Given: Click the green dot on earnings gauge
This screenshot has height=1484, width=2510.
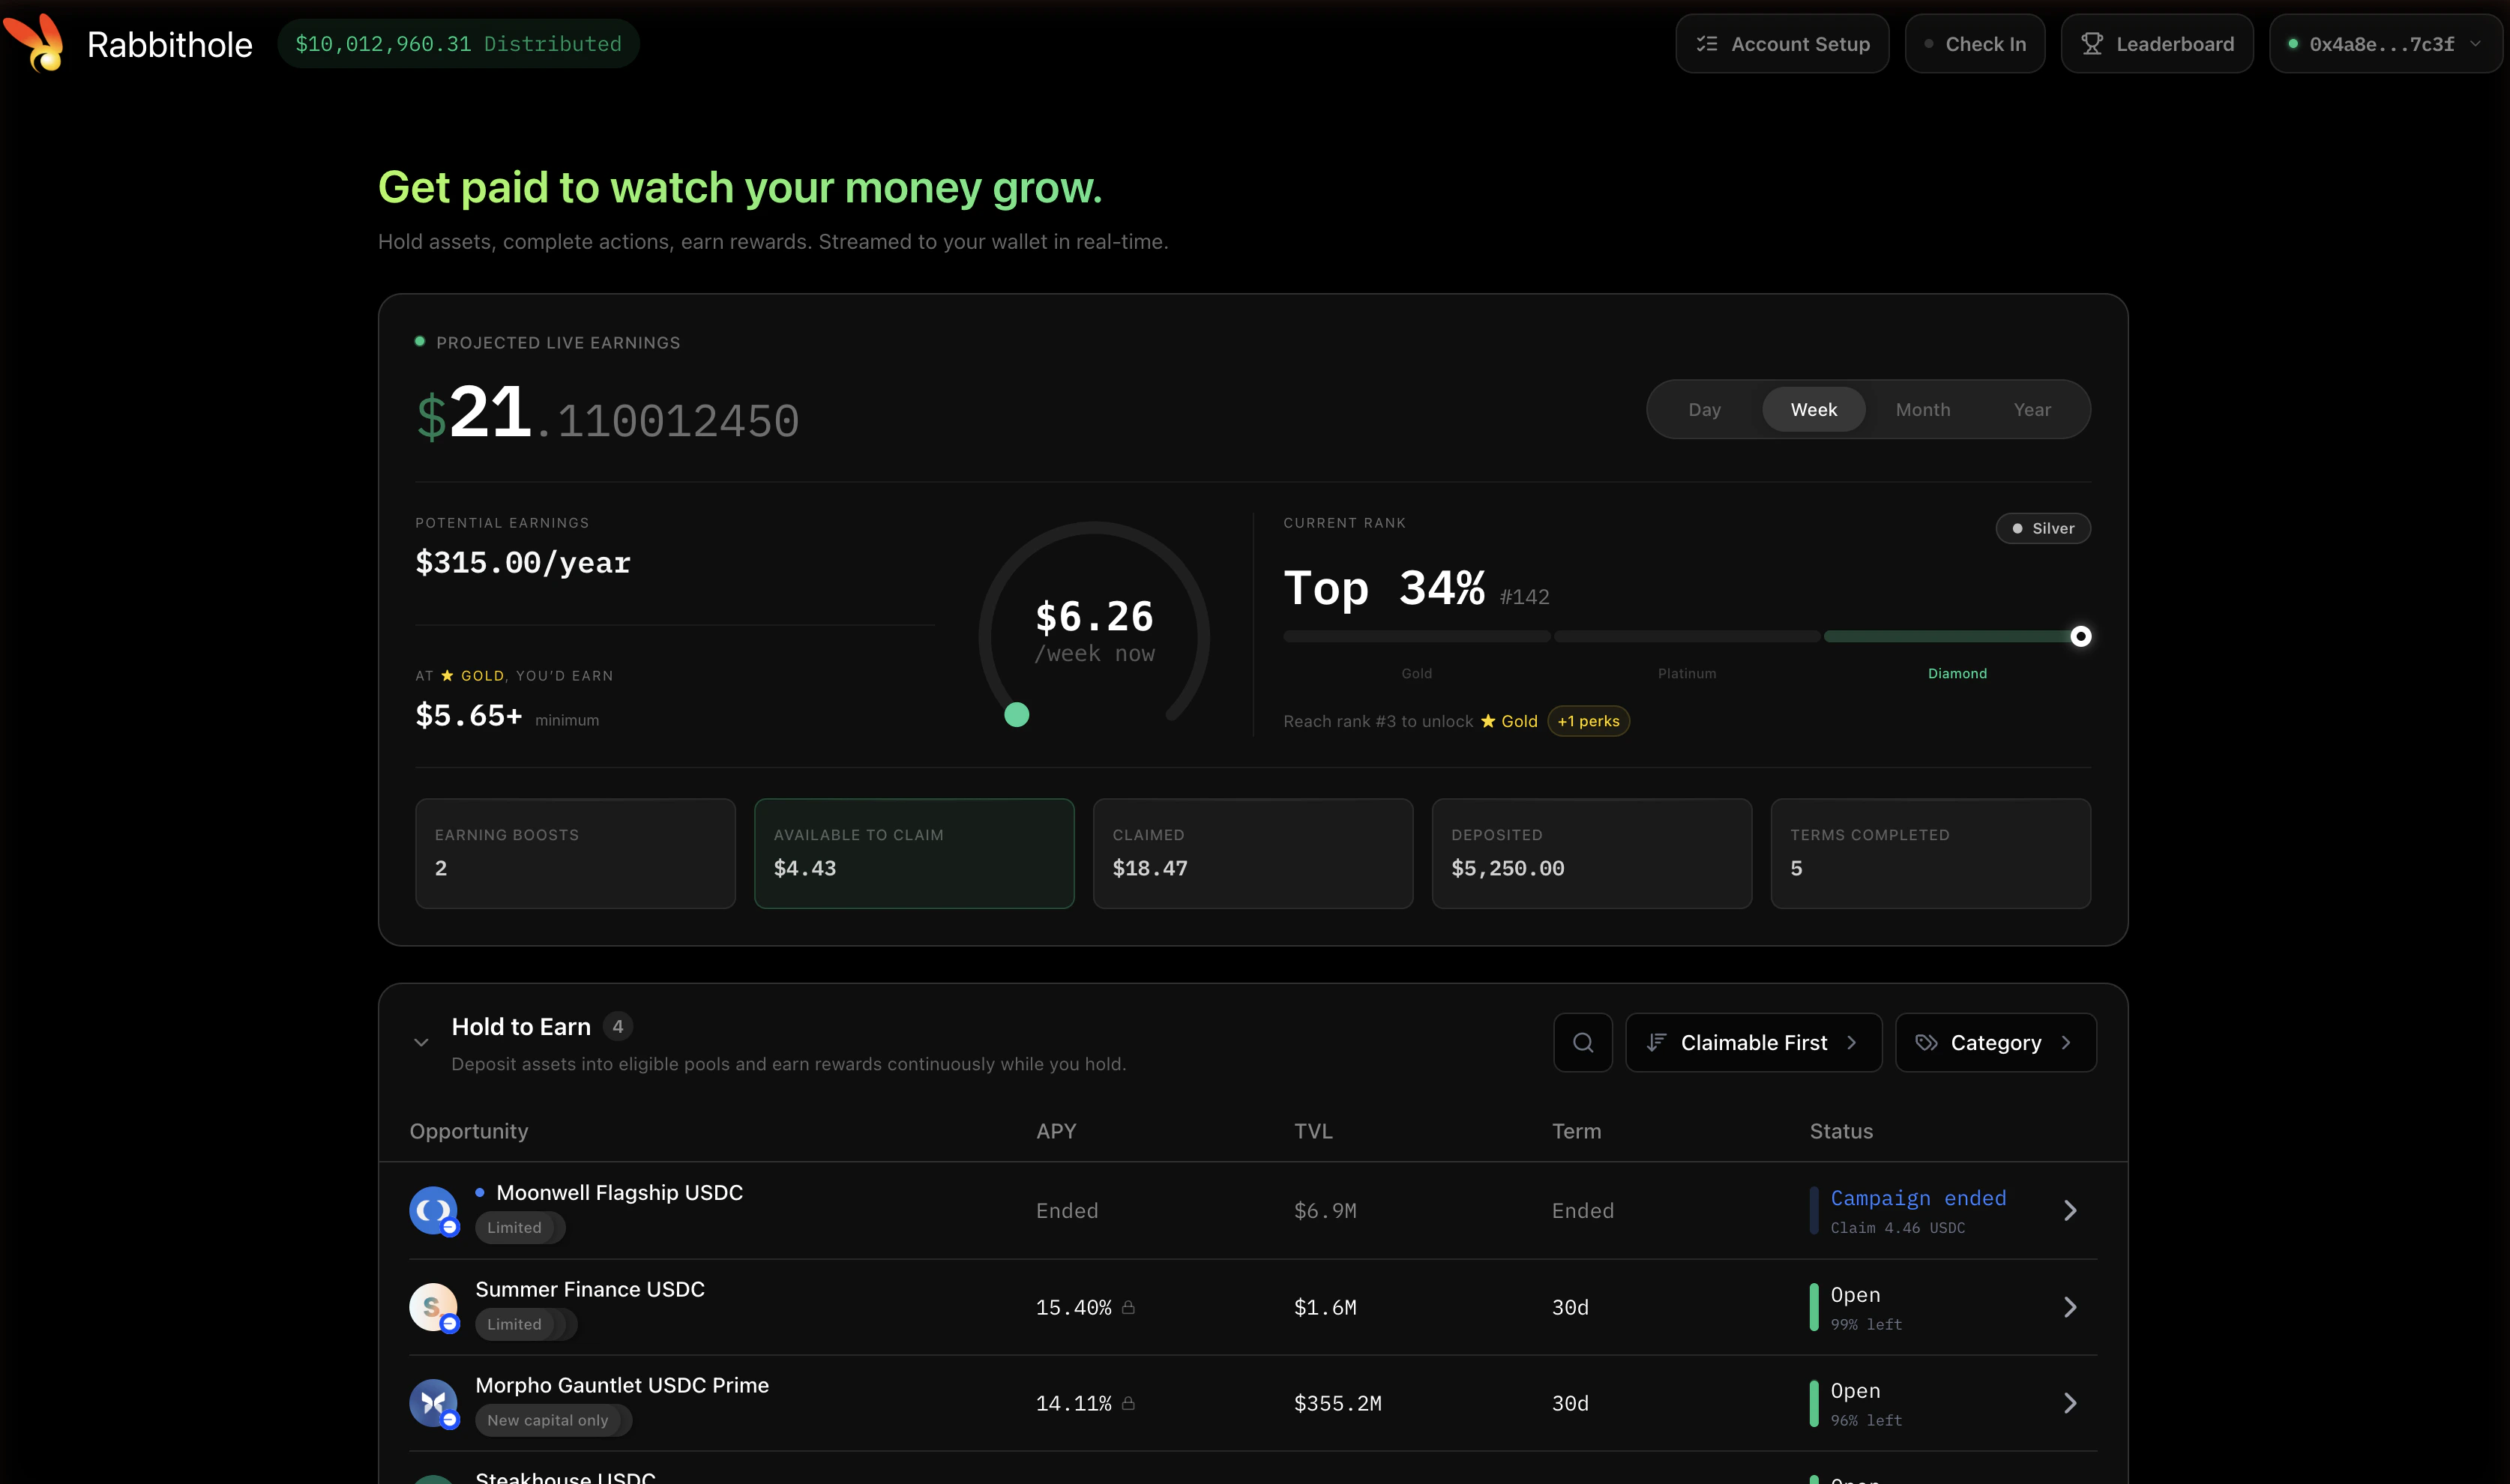Looking at the screenshot, I should [x=1016, y=714].
